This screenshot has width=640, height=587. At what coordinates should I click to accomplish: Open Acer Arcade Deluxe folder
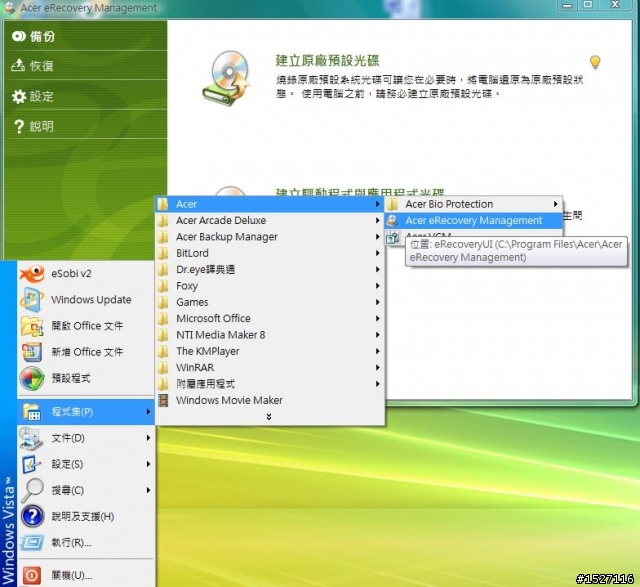pos(269,220)
